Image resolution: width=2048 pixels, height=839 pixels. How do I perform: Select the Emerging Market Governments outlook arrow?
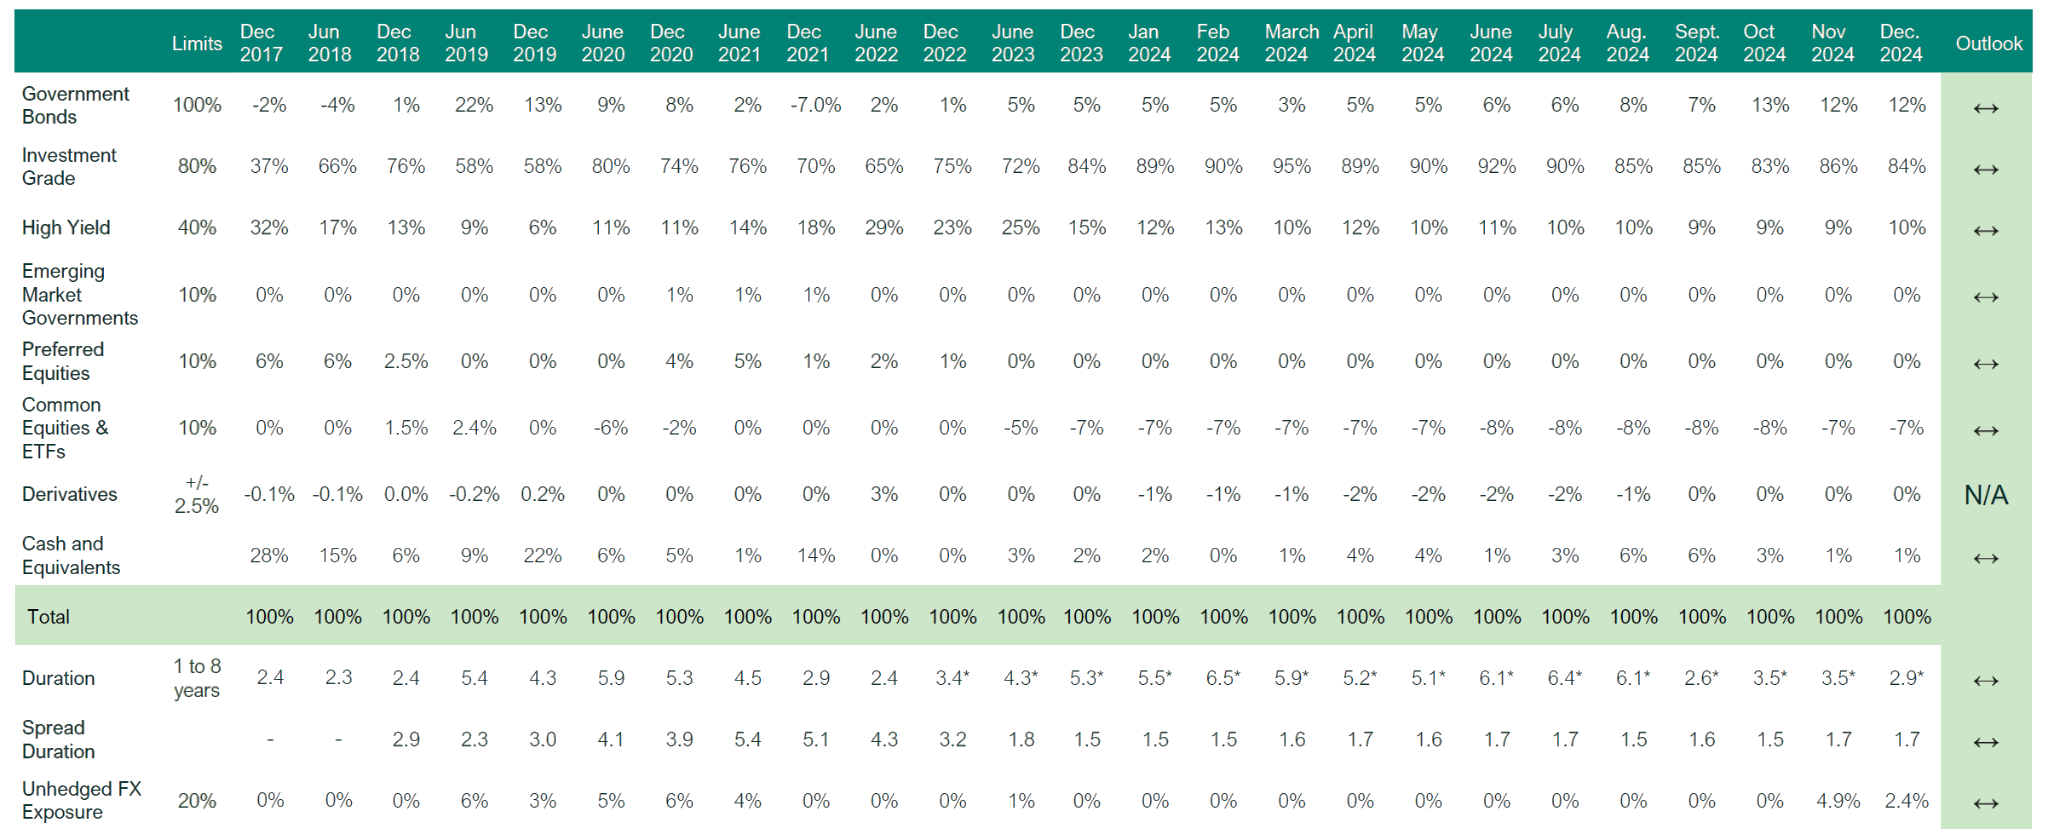click(x=1985, y=297)
